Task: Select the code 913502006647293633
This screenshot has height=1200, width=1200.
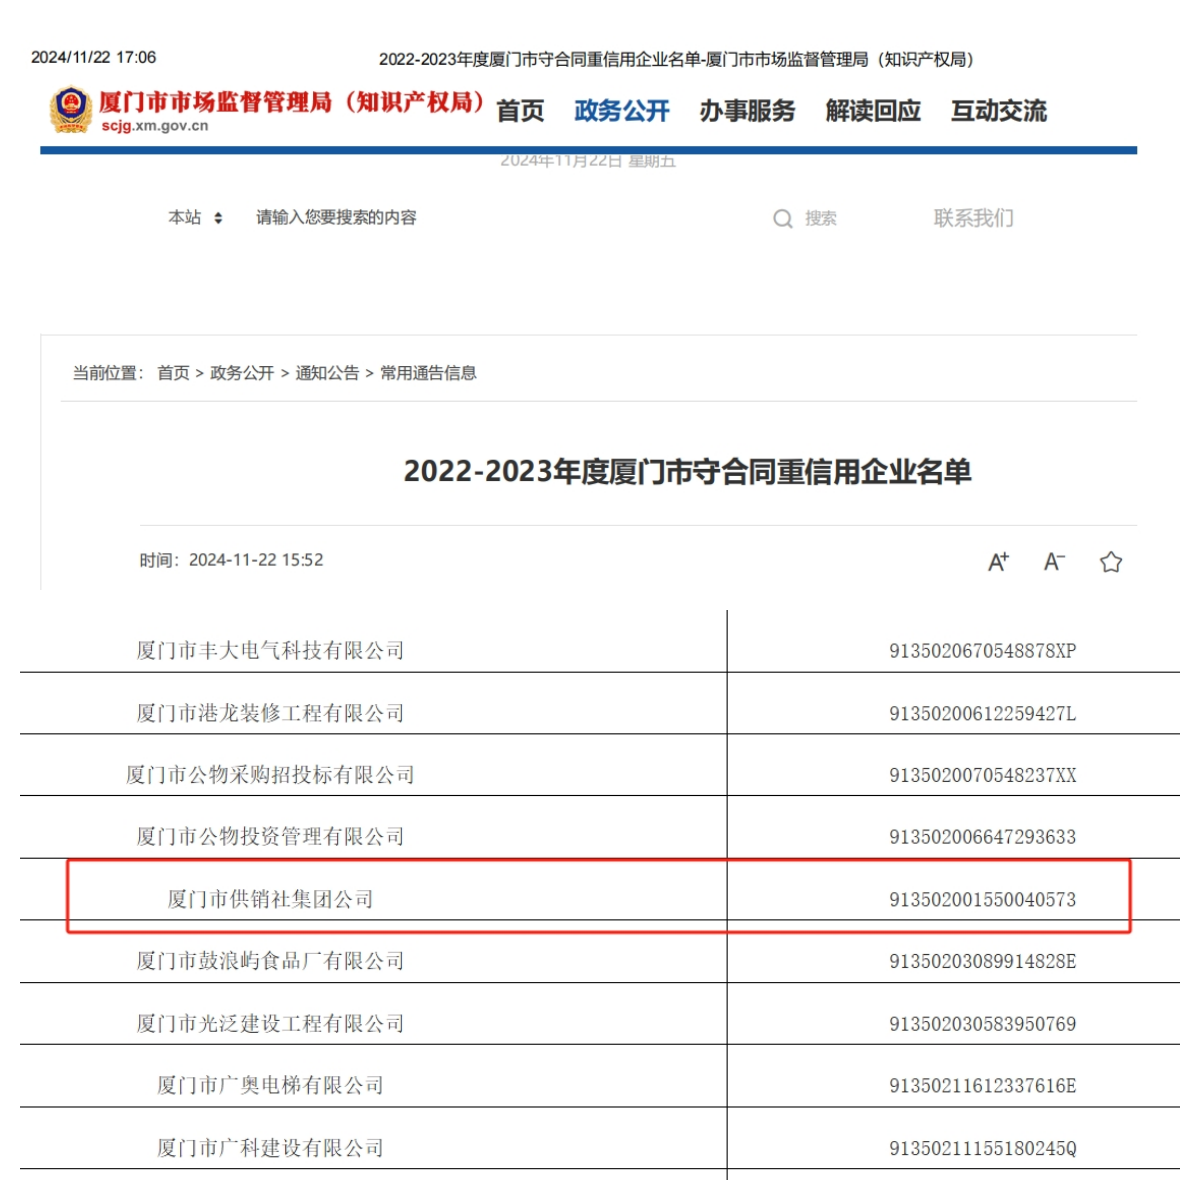Action: [x=983, y=837]
